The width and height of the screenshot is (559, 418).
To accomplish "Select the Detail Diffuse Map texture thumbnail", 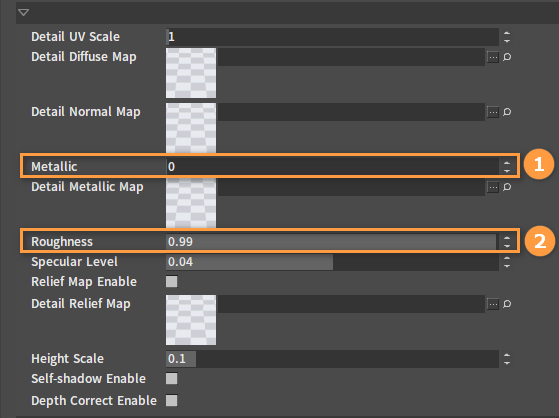I will click(x=191, y=73).
